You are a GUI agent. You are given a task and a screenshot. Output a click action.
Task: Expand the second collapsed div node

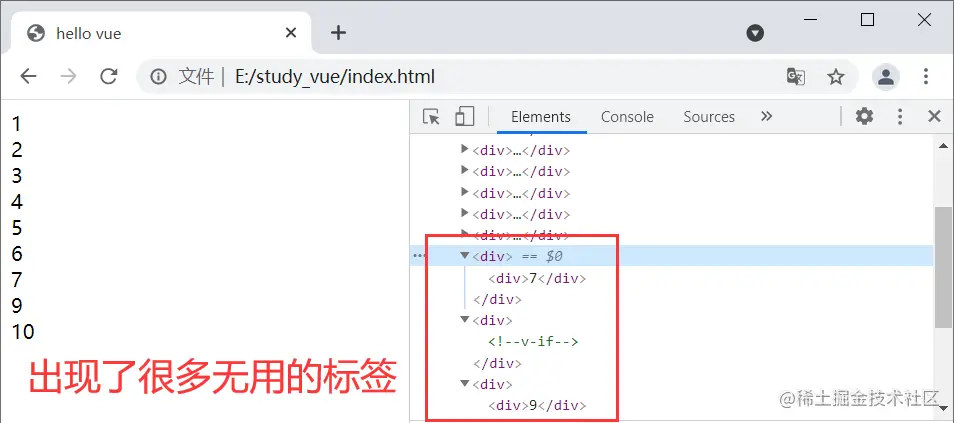pos(465,170)
